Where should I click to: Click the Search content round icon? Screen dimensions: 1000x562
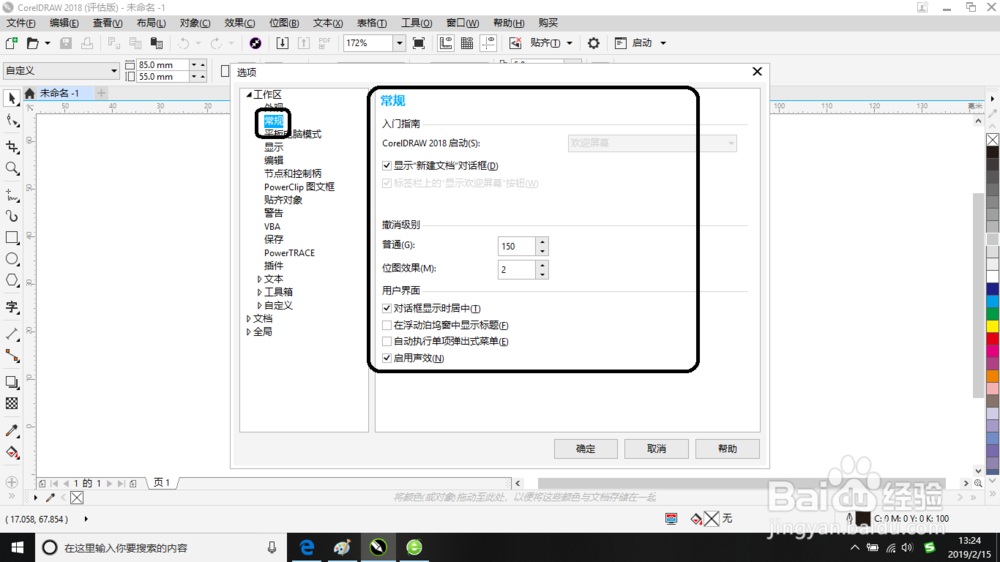click(255, 43)
